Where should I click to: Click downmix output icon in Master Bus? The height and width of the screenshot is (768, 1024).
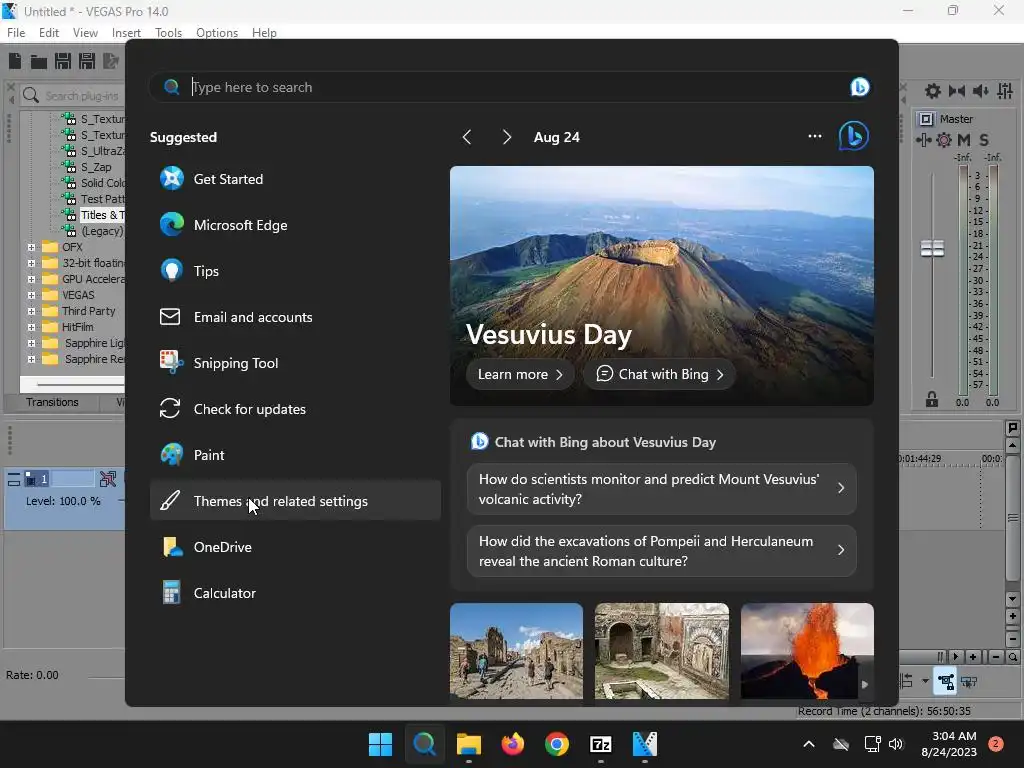pyautogui.click(x=957, y=91)
